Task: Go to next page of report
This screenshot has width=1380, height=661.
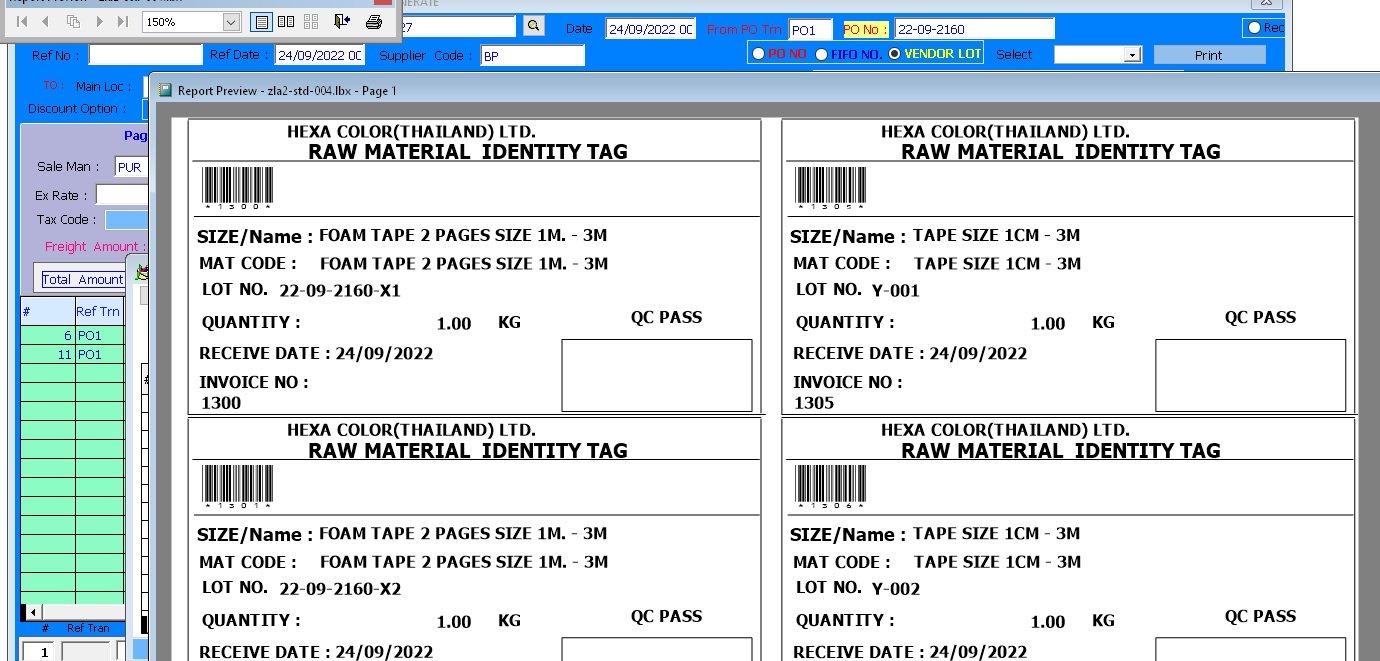Action: pyautogui.click(x=99, y=21)
